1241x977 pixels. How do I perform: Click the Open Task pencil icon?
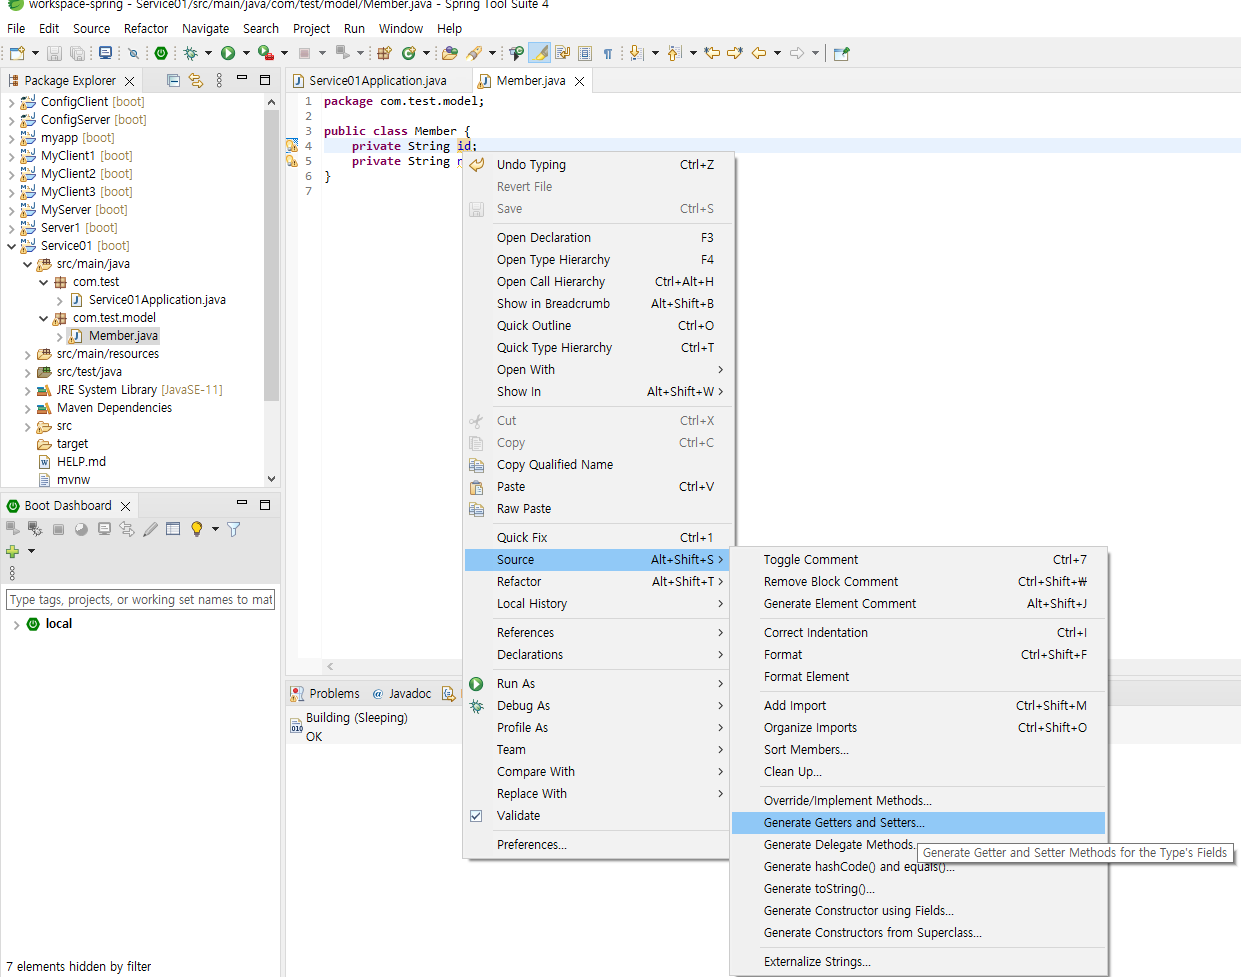474,53
